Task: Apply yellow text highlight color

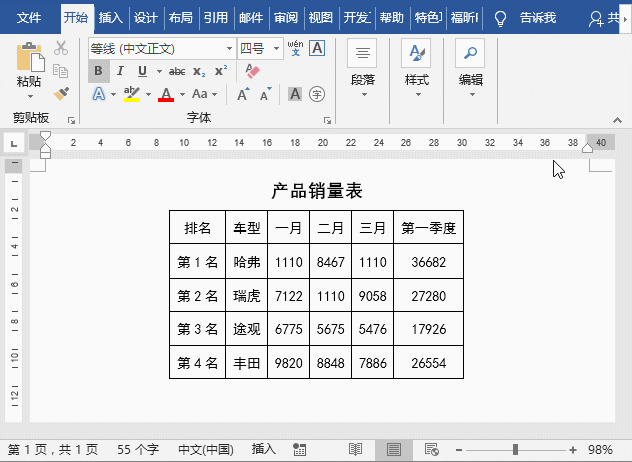Action: tap(132, 94)
